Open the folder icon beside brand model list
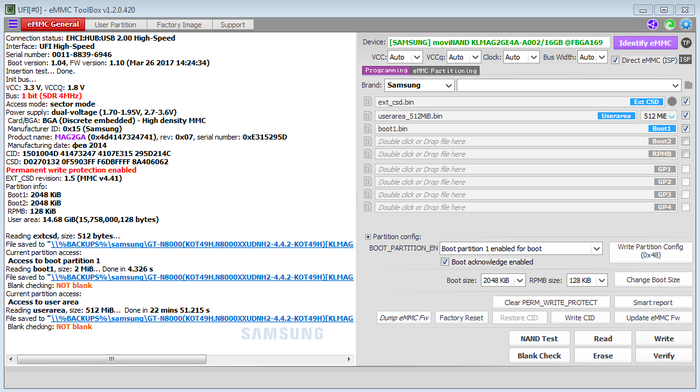The height and width of the screenshot is (392, 700). tap(688, 85)
